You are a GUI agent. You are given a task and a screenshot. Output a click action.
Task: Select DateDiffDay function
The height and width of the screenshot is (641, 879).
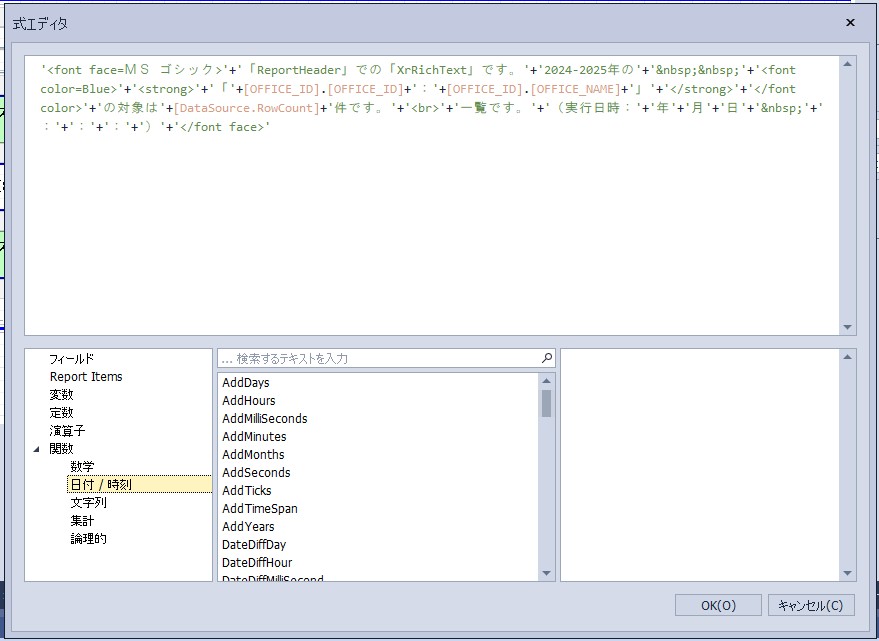[254, 545]
